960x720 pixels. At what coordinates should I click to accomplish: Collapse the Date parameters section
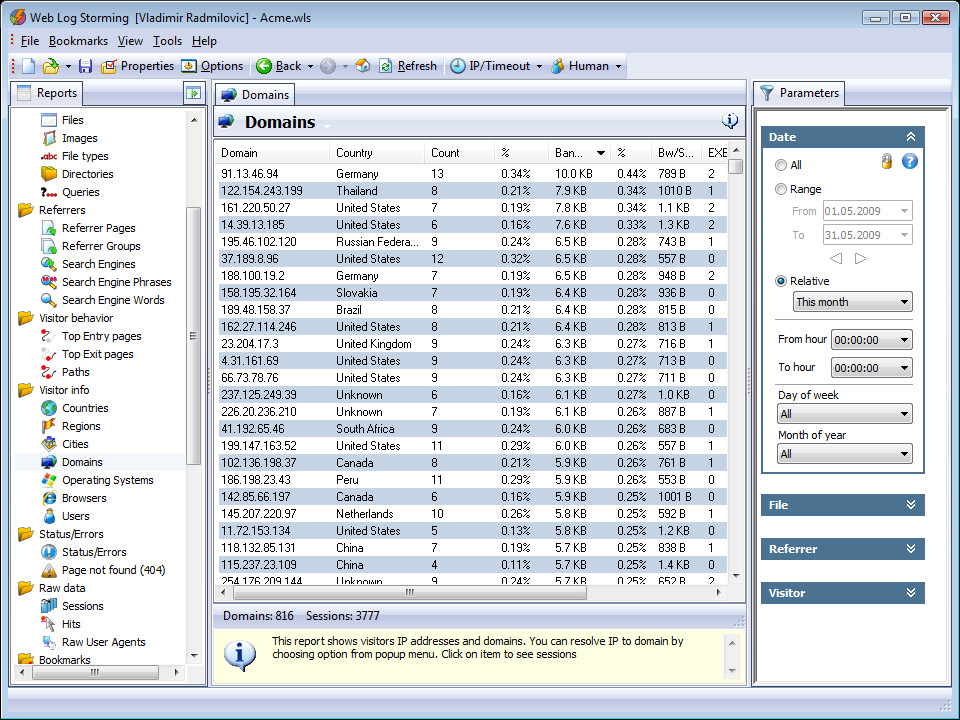(x=911, y=137)
